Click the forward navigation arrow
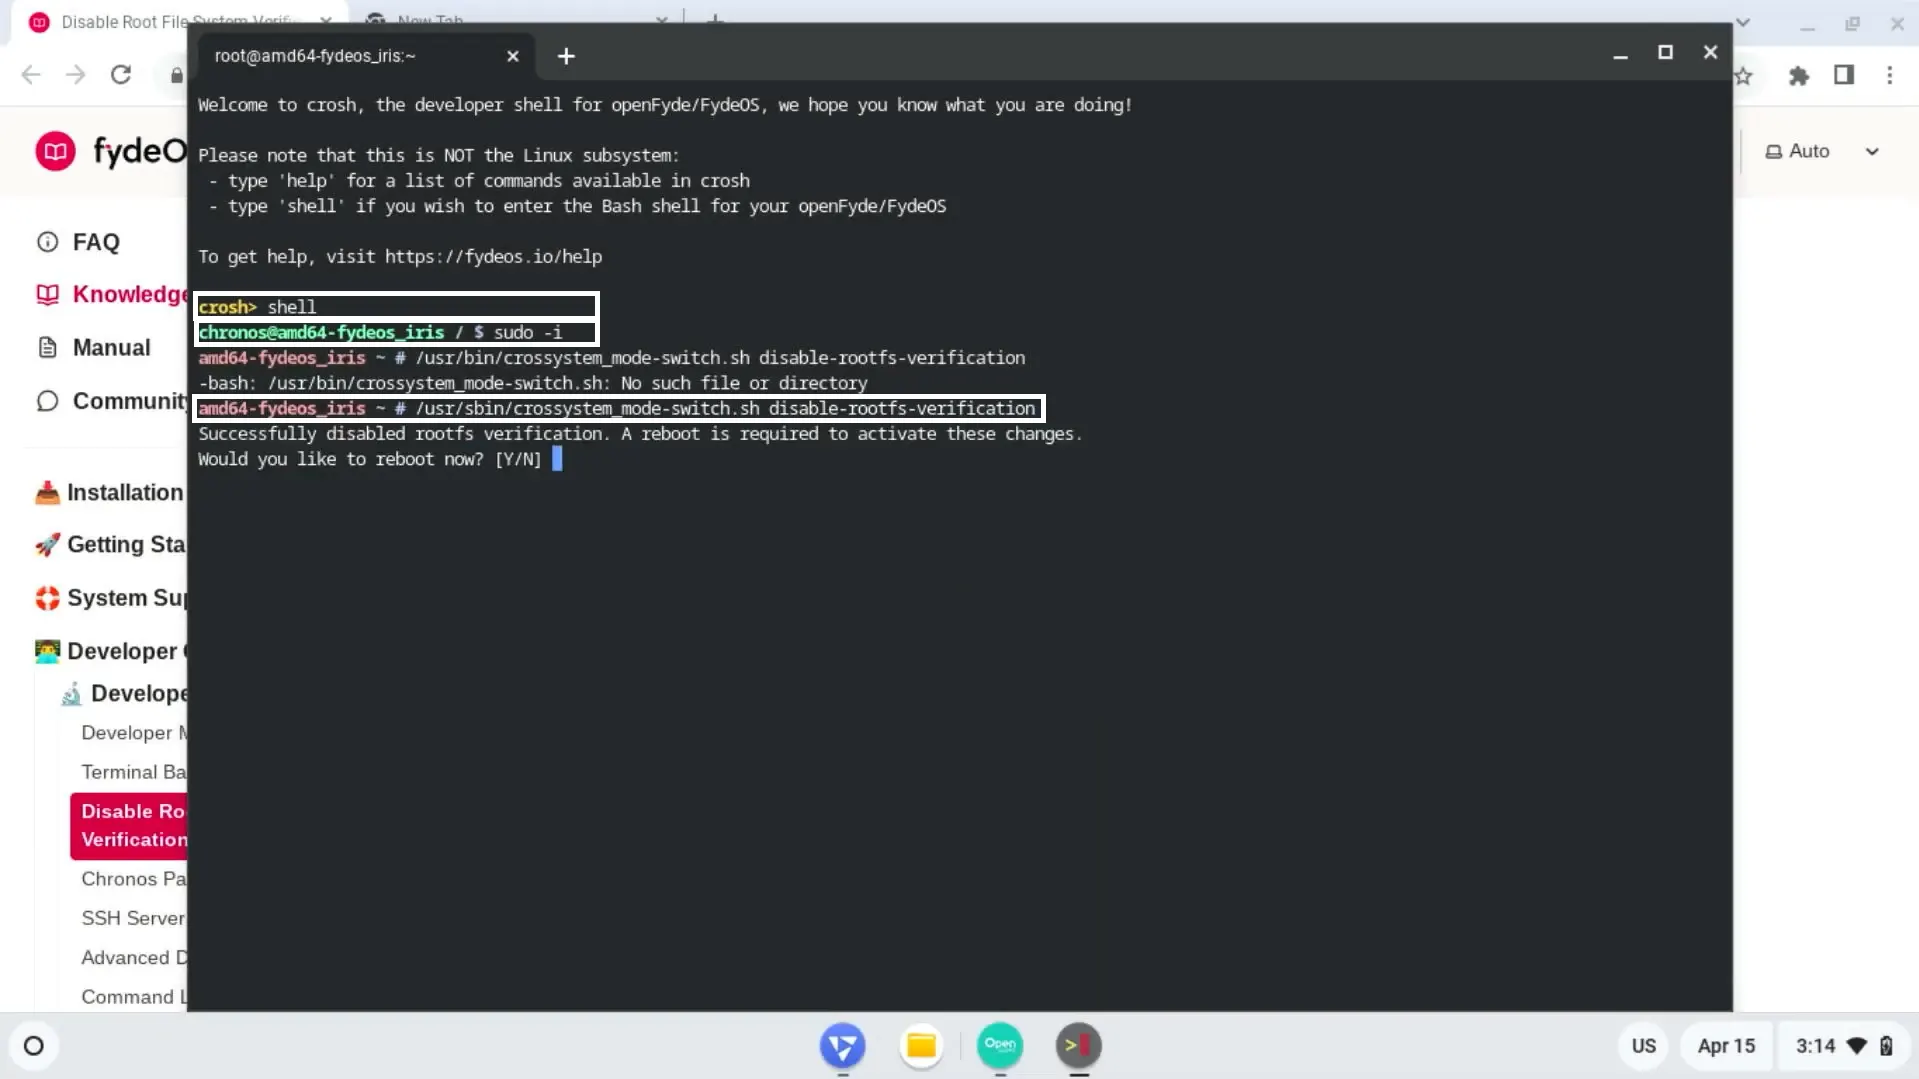Image resolution: width=1919 pixels, height=1079 pixels. [76, 75]
